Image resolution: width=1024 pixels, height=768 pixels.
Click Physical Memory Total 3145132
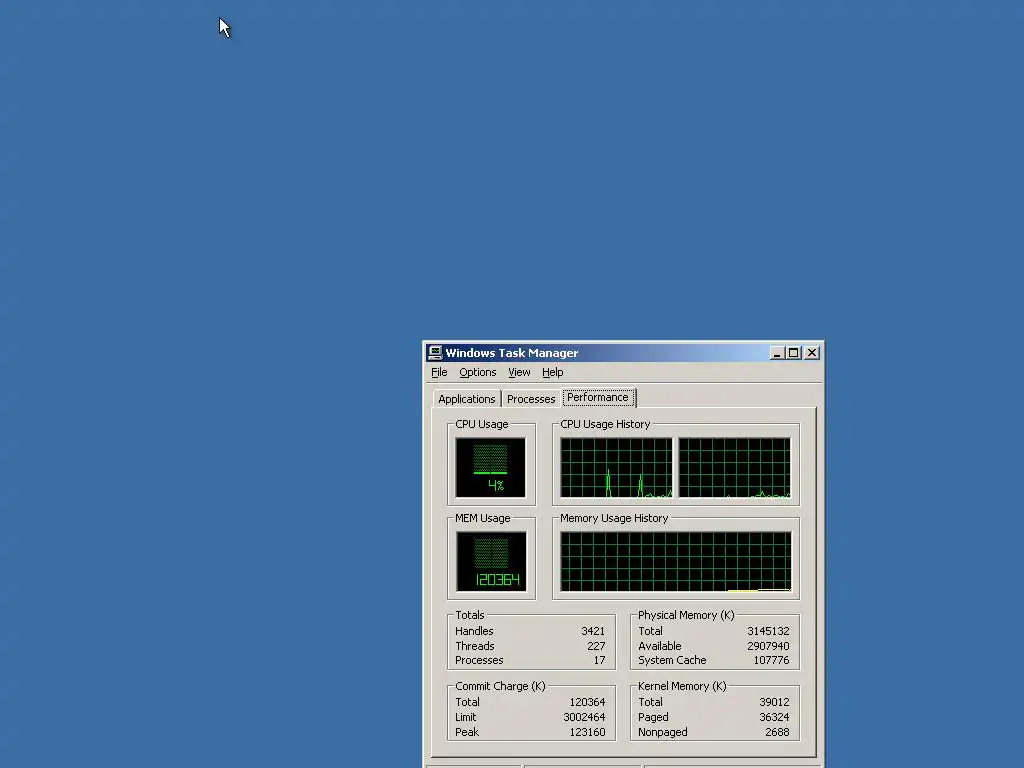pos(768,632)
